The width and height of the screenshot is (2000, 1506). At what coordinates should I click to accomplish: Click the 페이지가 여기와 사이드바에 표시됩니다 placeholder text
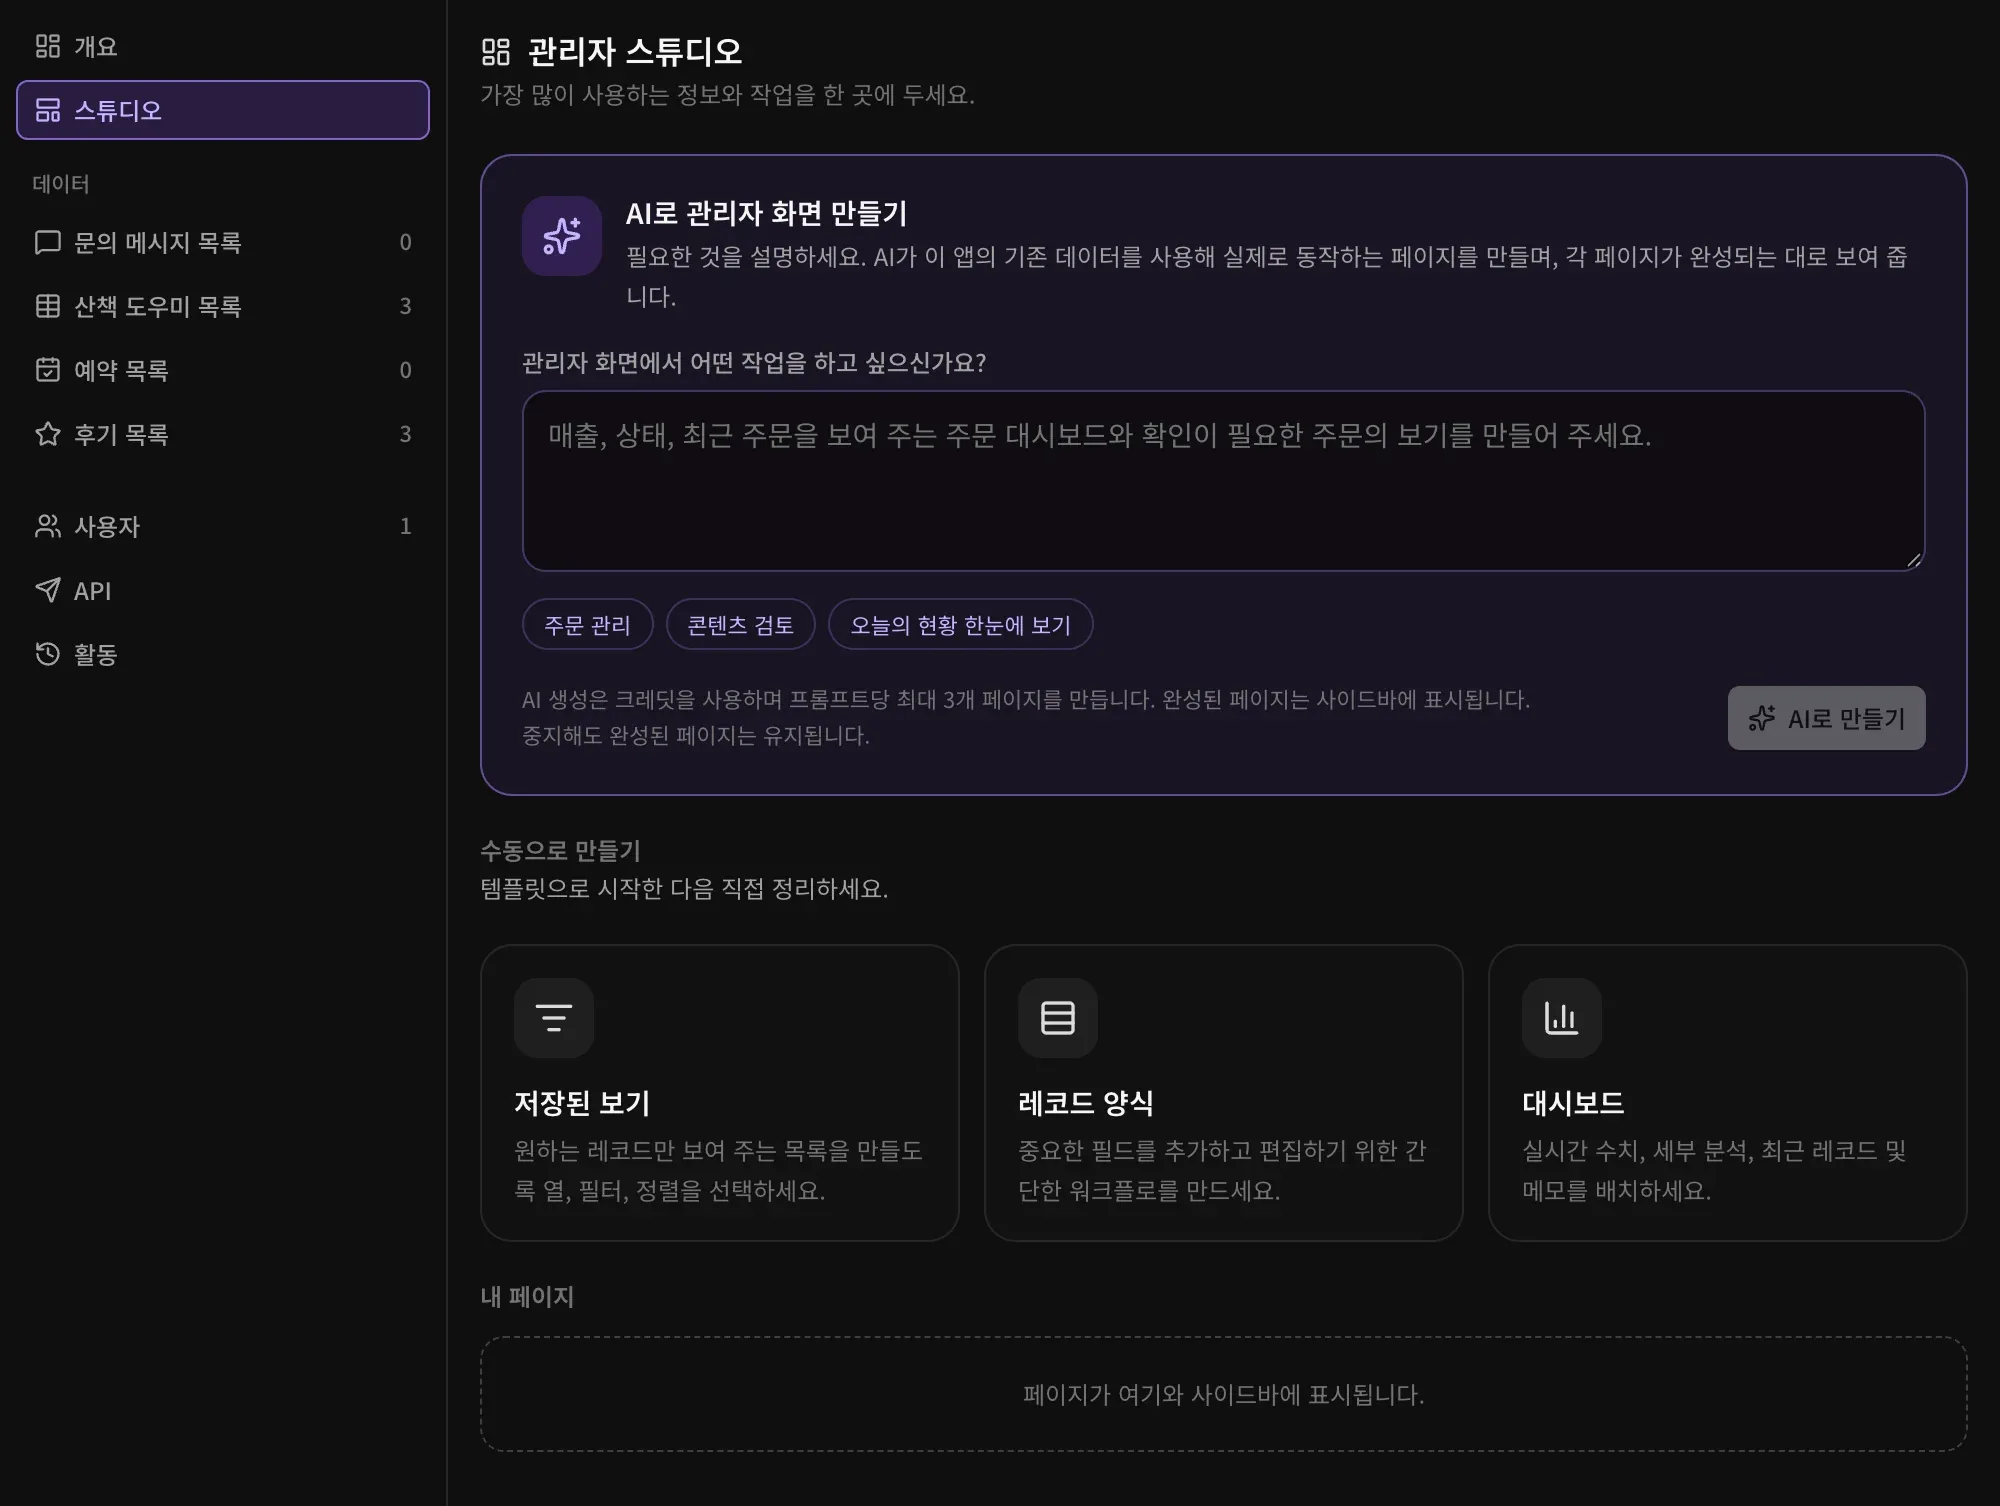(x=1223, y=1394)
